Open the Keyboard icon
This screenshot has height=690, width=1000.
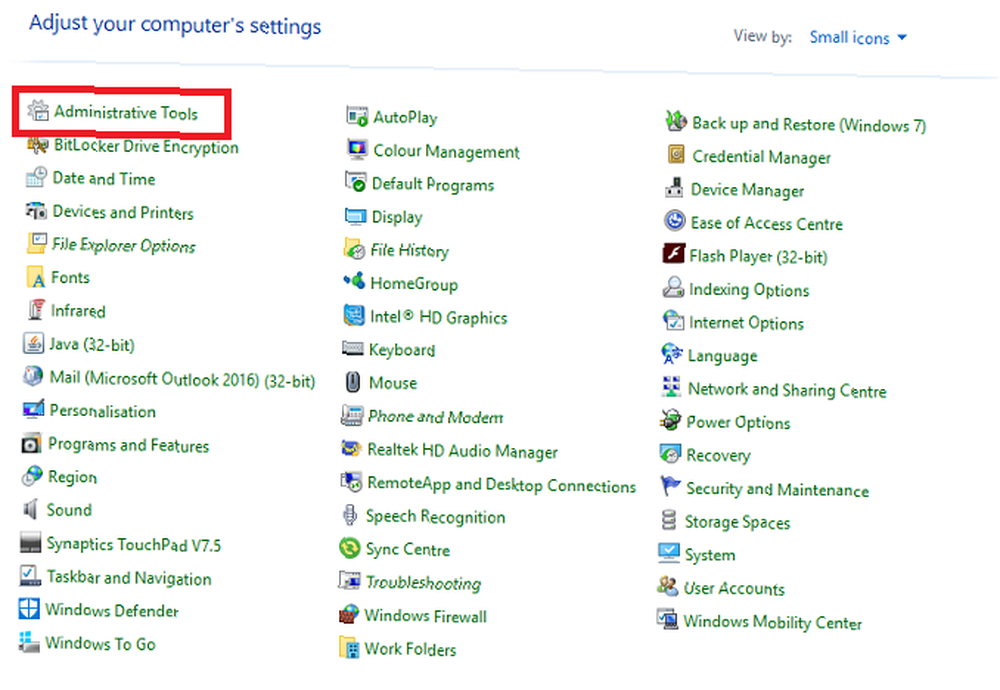[x=353, y=348]
